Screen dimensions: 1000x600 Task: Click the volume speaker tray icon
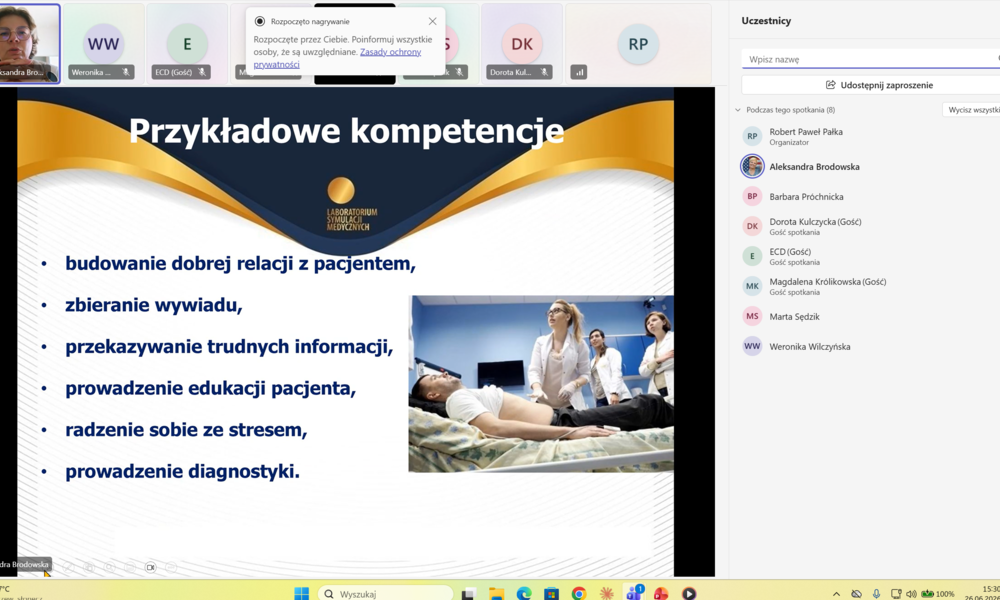pos(911,594)
